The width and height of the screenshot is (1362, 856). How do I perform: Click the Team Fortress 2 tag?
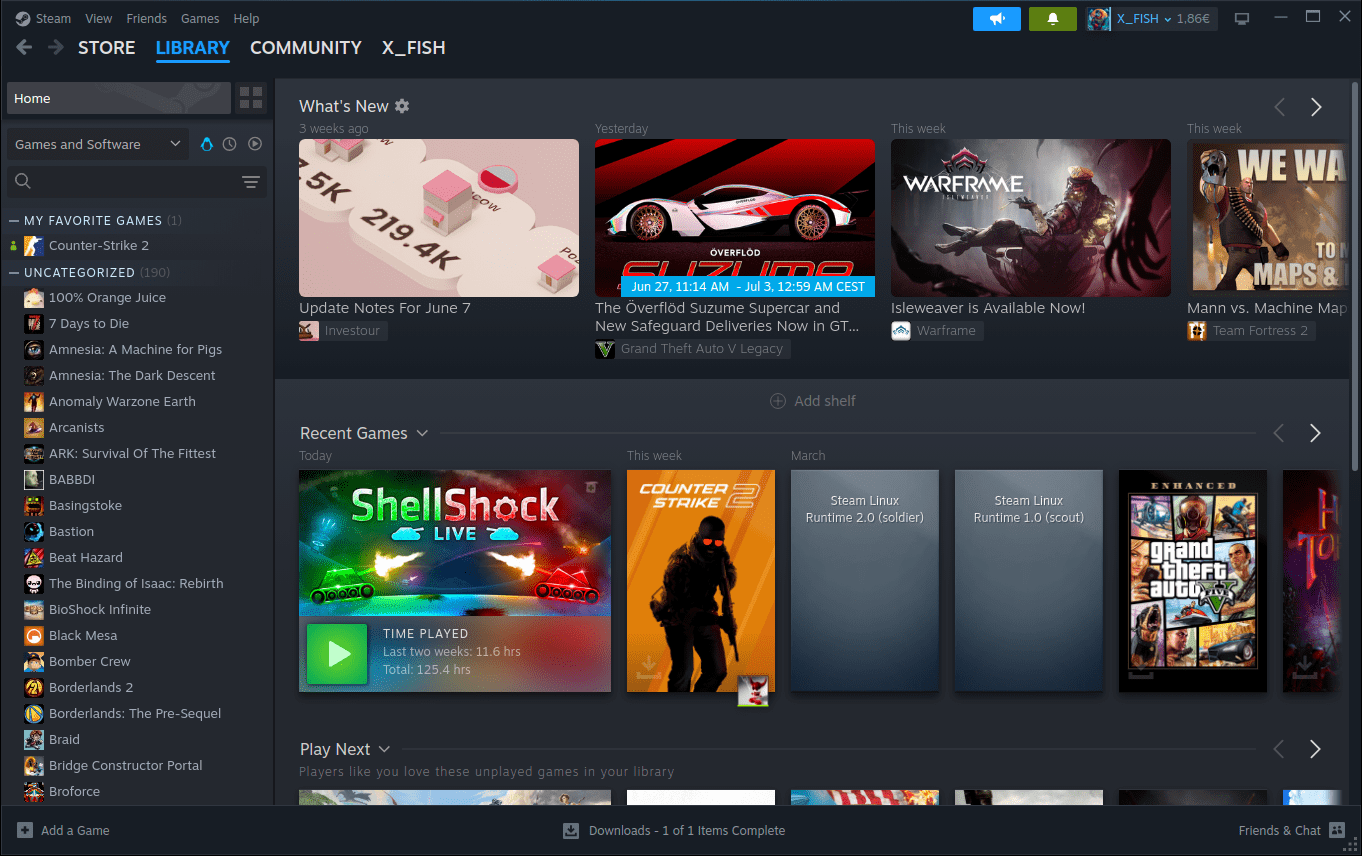[x=1251, y=331]
